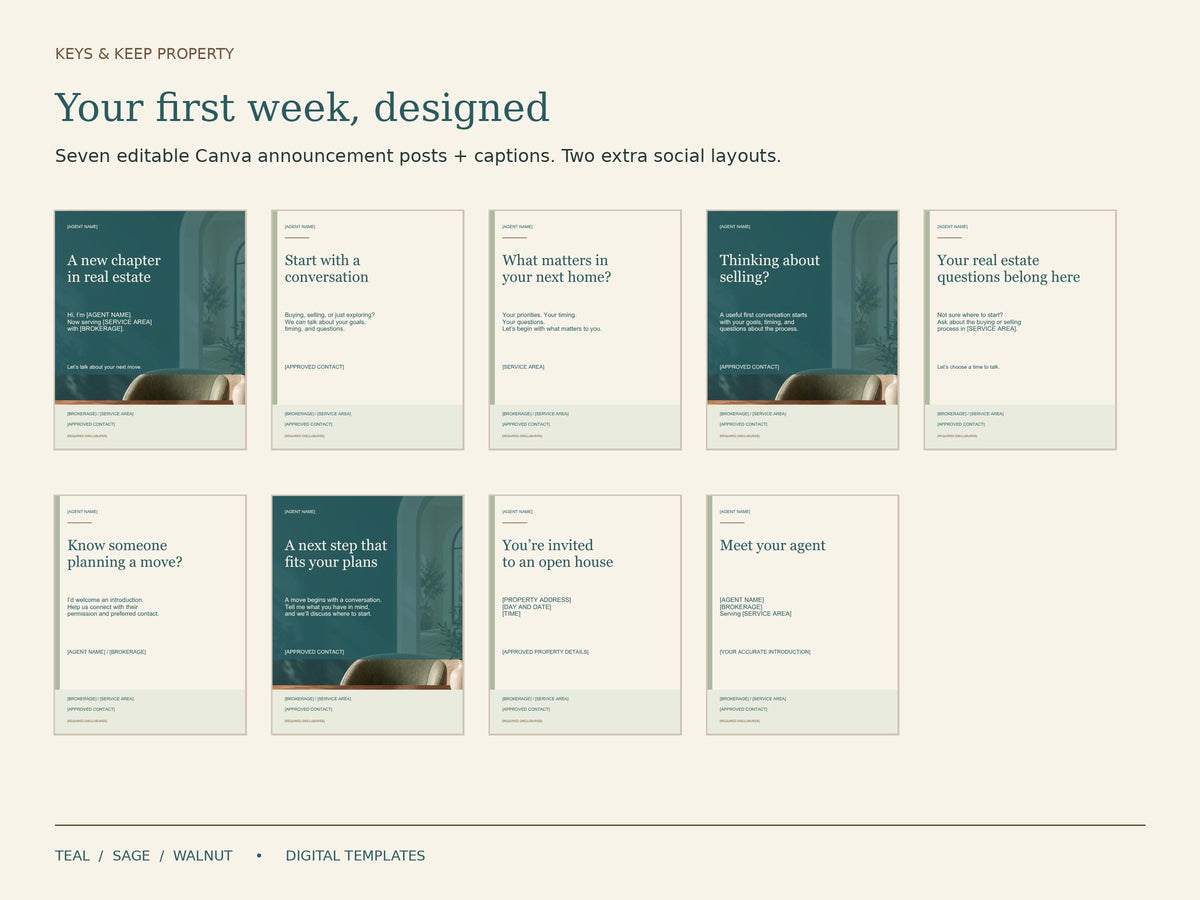Pick the 'Know someone planning a move?' template
The width and height of the screenshot is (1200, 900).
click(x=150, y=615)
